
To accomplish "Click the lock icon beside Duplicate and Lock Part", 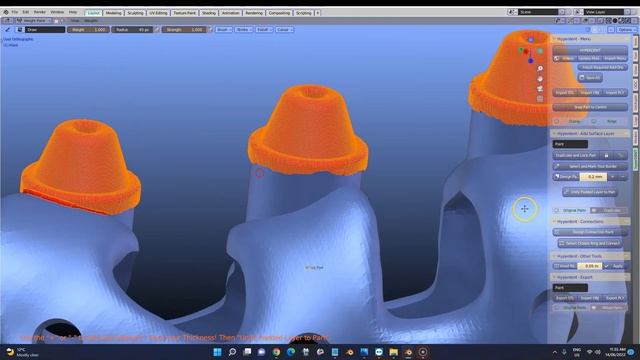I will [607, 156].
